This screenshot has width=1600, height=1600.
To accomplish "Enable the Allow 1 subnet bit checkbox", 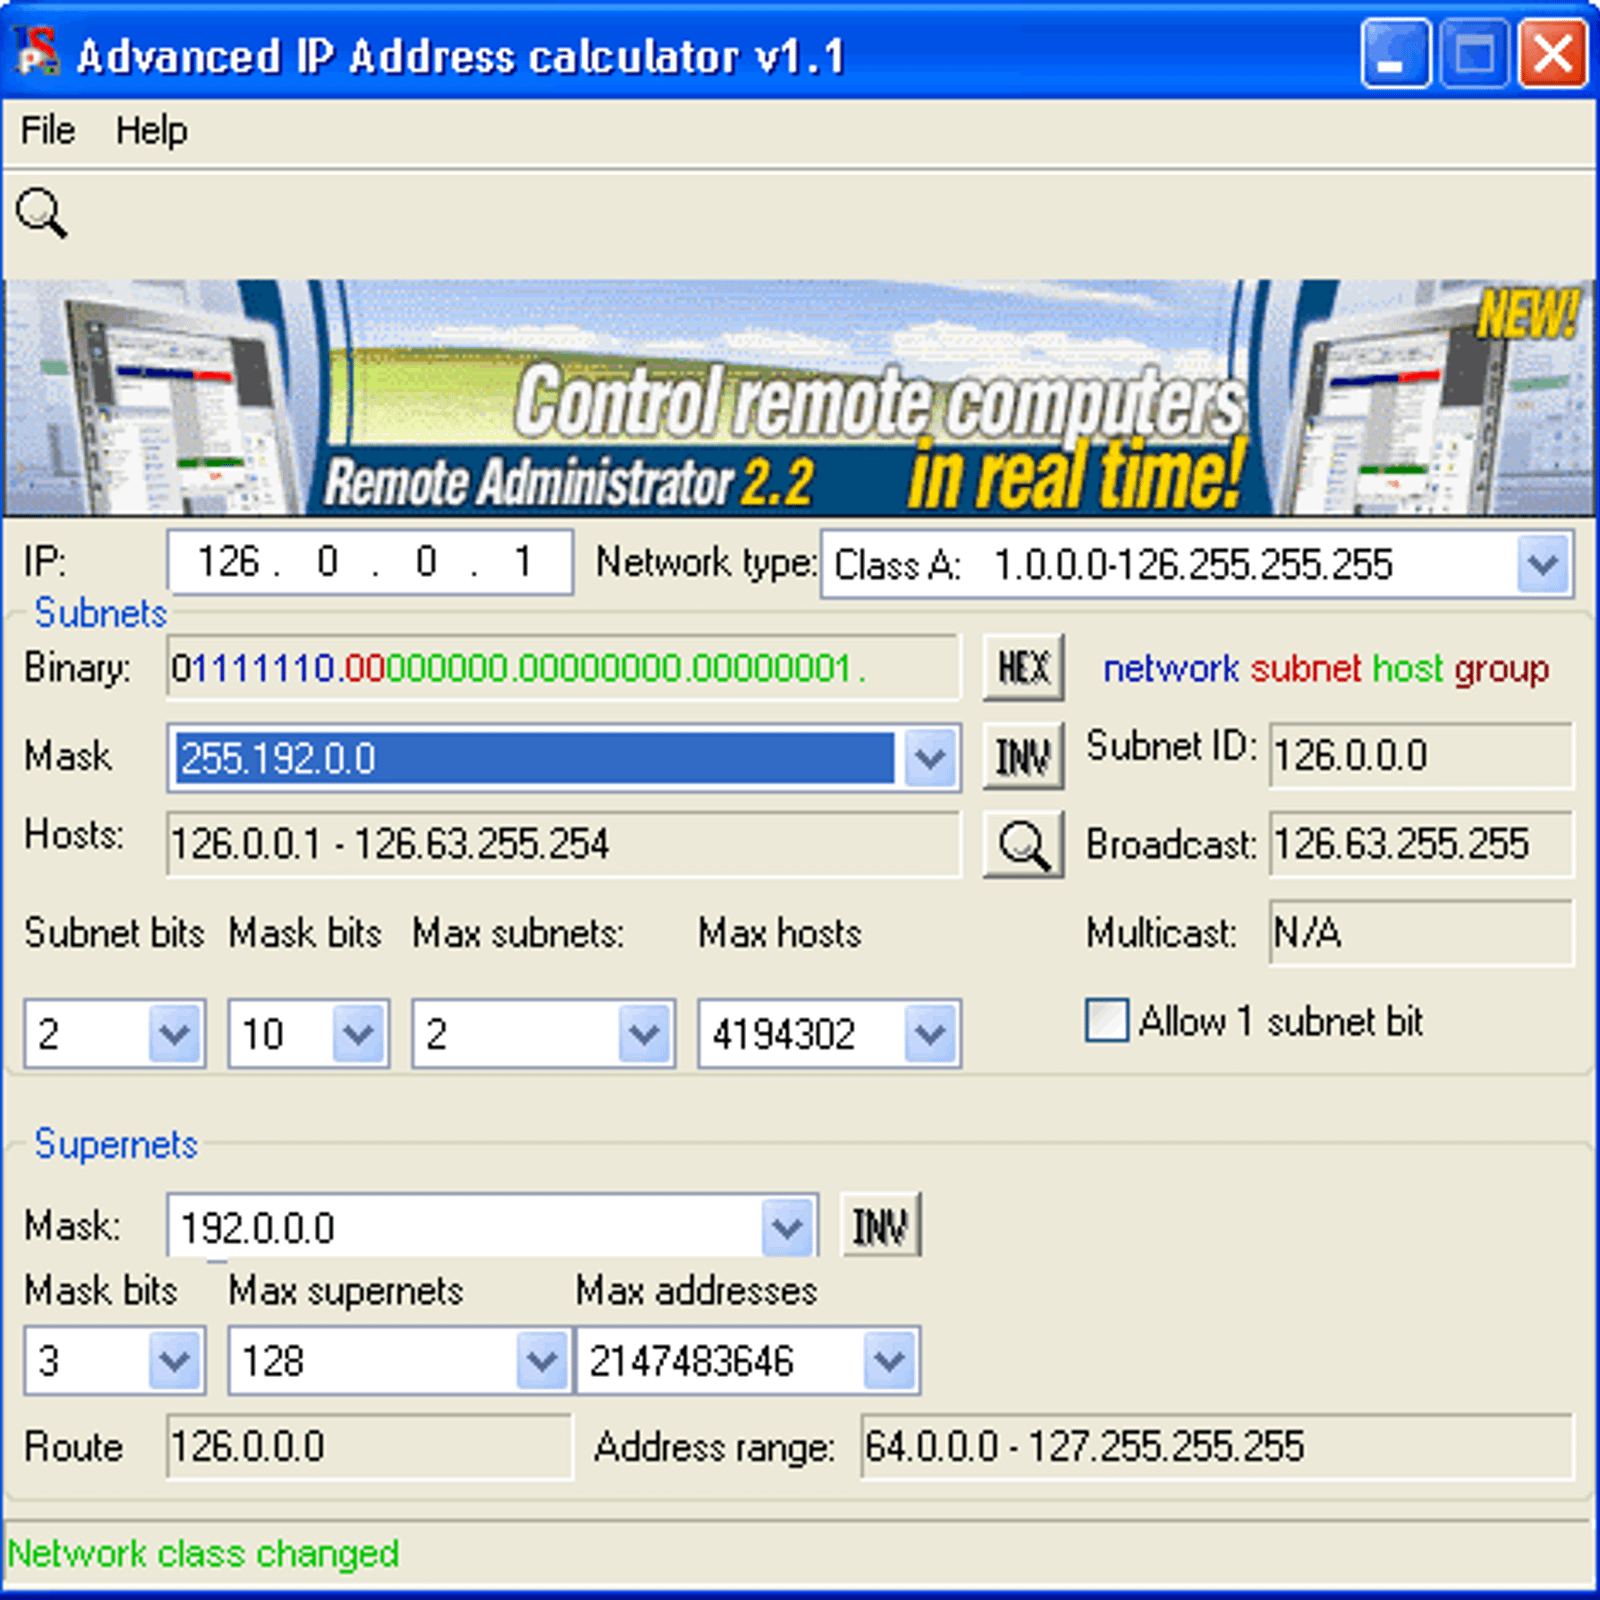I will click(1107, 1021).
